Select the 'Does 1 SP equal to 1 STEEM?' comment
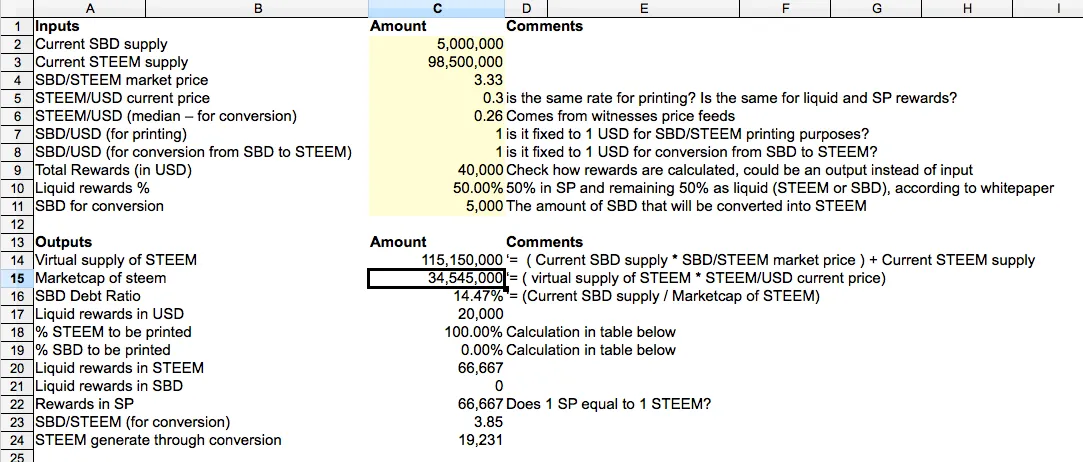 (608, 404)
